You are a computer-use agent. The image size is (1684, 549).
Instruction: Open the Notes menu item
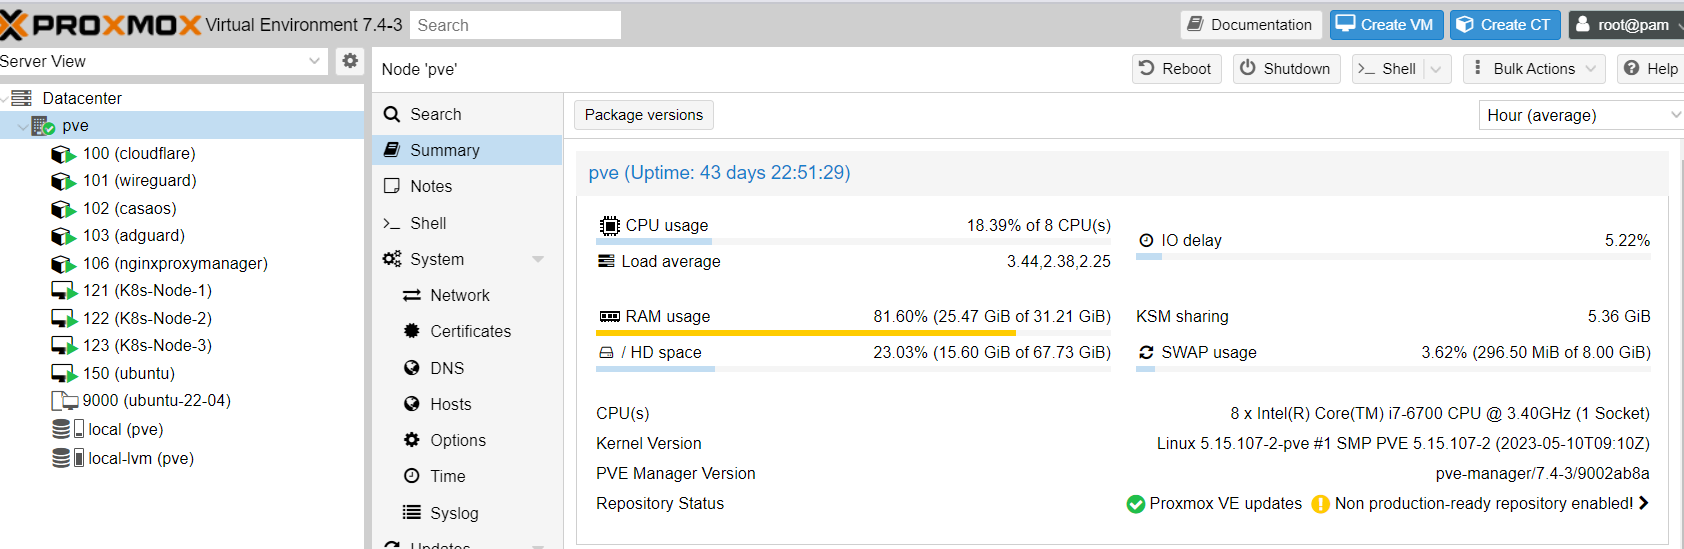coord(431,186)
